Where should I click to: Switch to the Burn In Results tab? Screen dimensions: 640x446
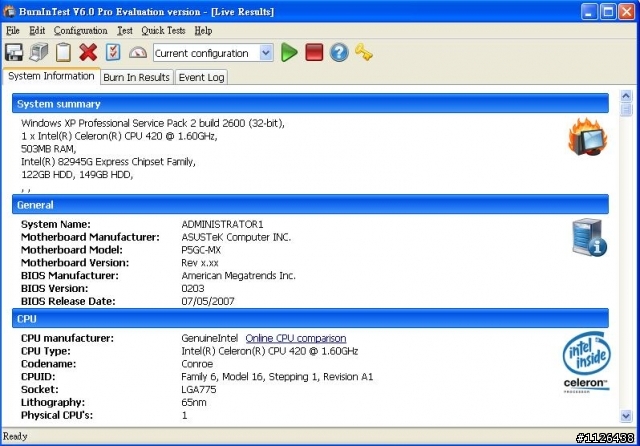click(x=136, y=77)
